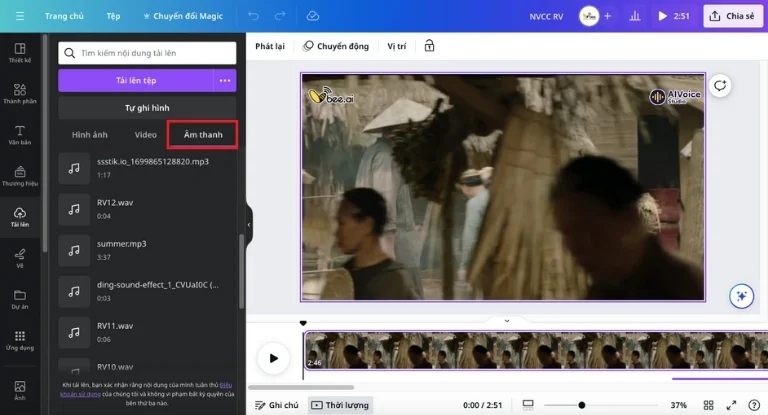The width and height of the screenshot is (768, 415).
Task: Click the comment refresh icon beside the canvas
Action: coord(720,86)
